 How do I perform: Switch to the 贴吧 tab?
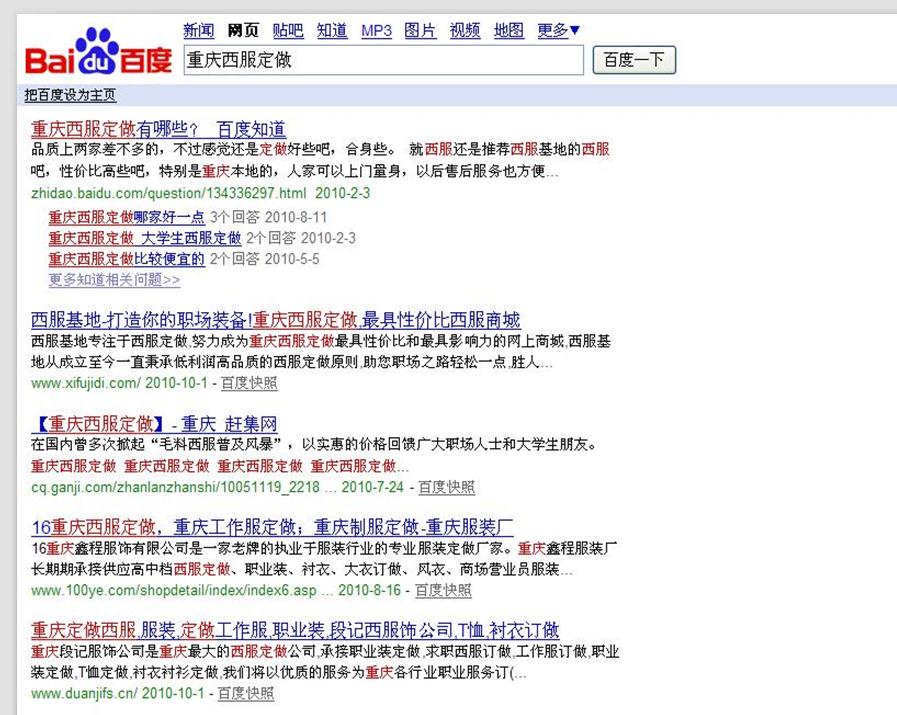(x=288, y=30)
